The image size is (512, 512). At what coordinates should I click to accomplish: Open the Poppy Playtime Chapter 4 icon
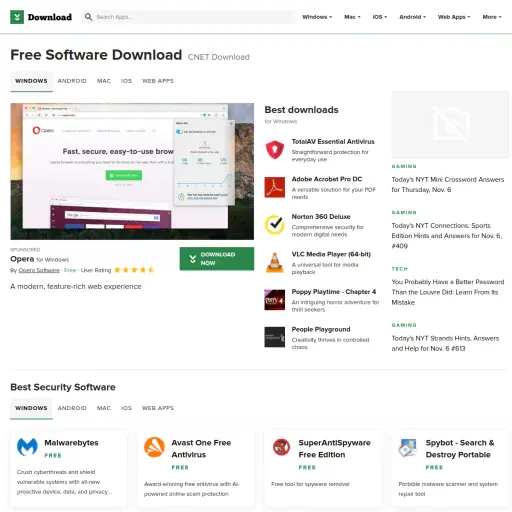coord(275,300)
